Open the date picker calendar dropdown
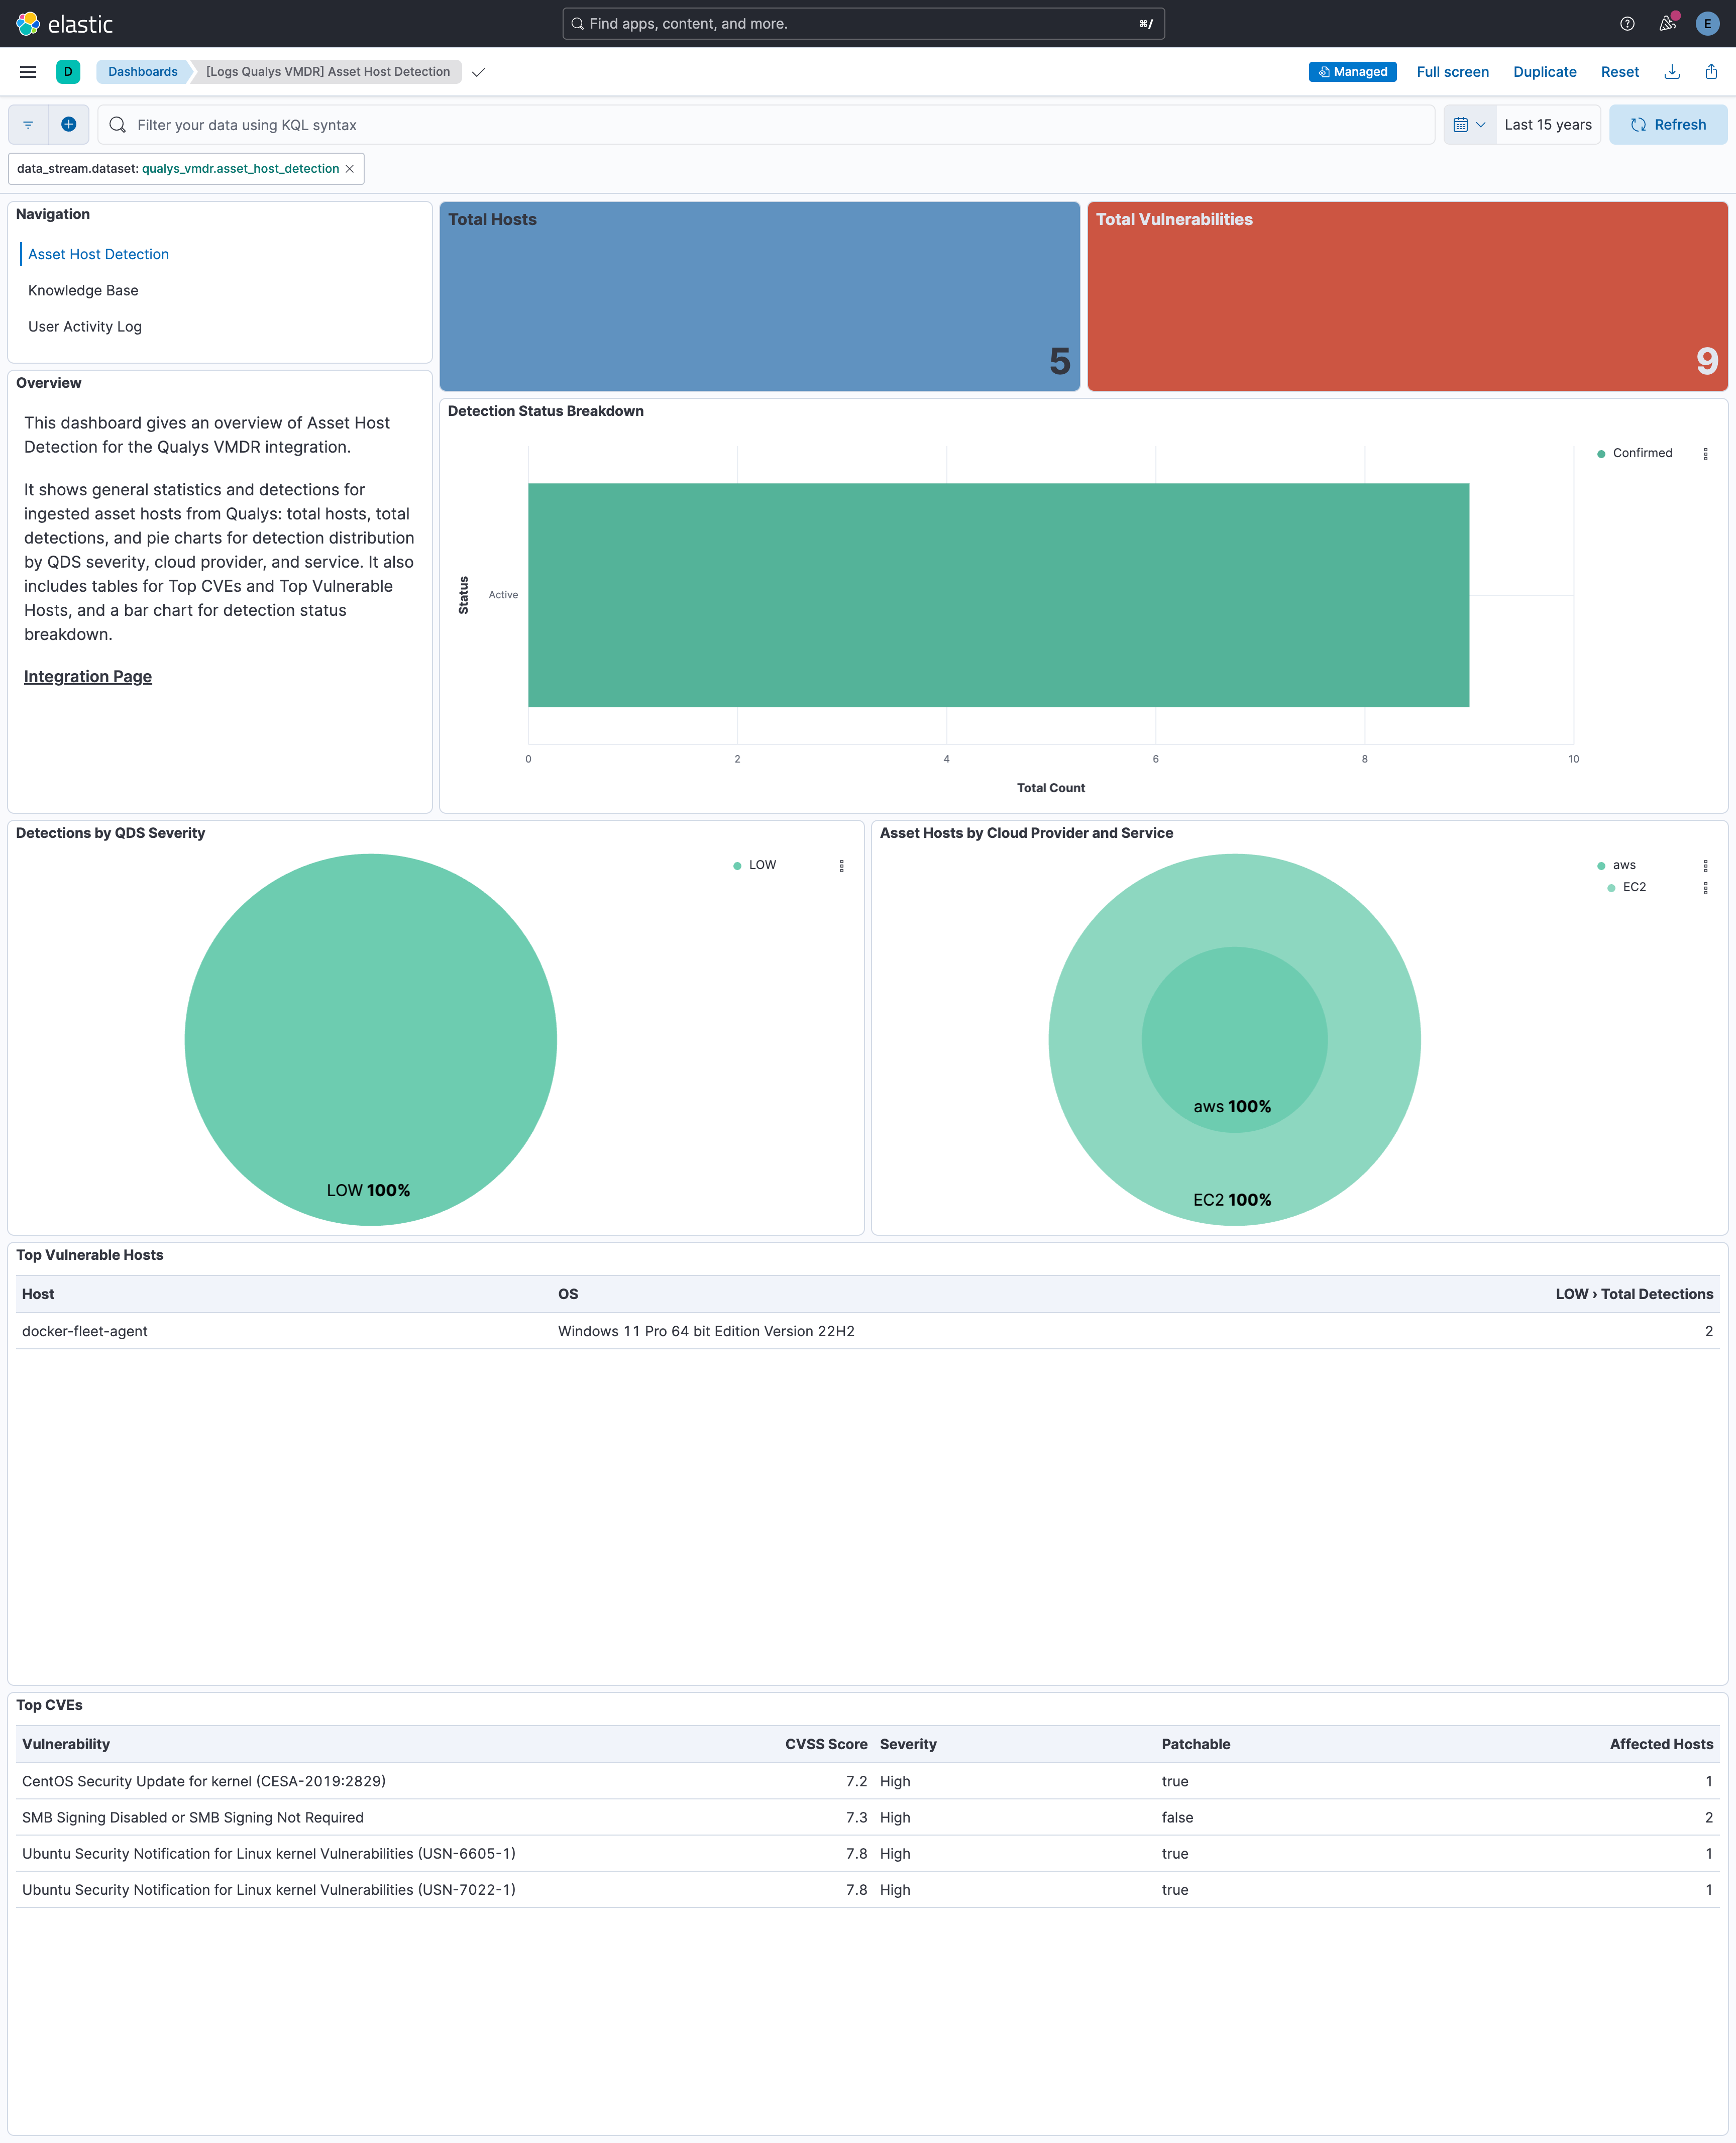The width and height of the screenshot is (1736, 2143). coord(1469,124)
